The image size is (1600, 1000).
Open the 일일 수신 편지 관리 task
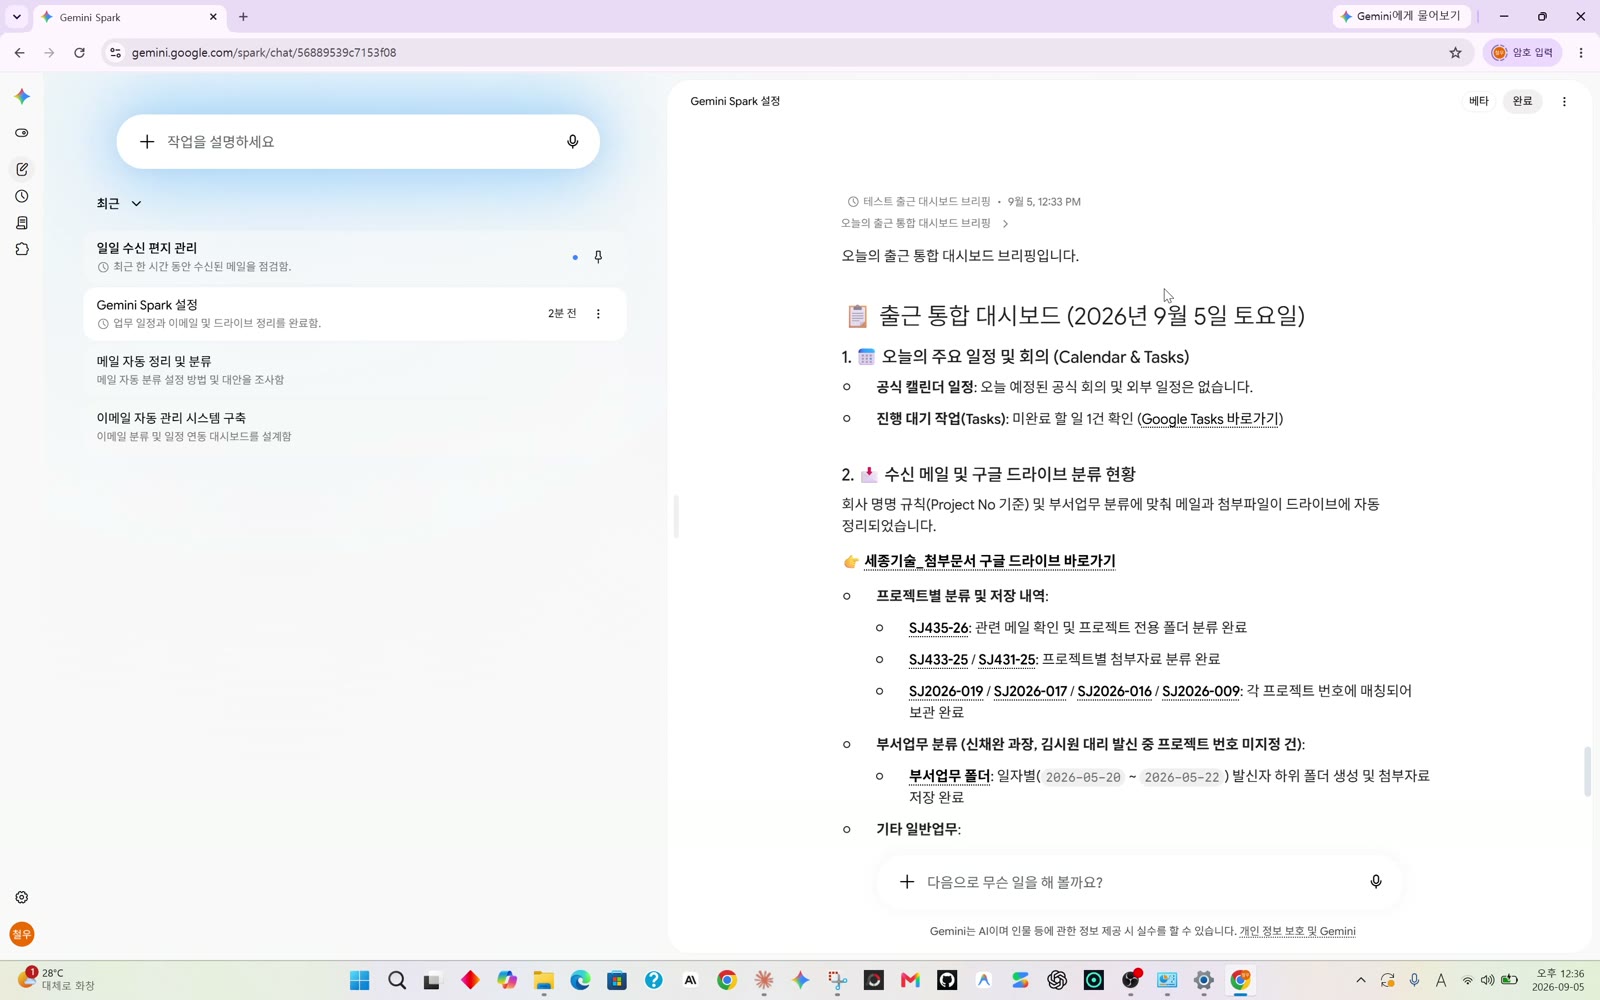pyautogui.click(x=355, y=257)
